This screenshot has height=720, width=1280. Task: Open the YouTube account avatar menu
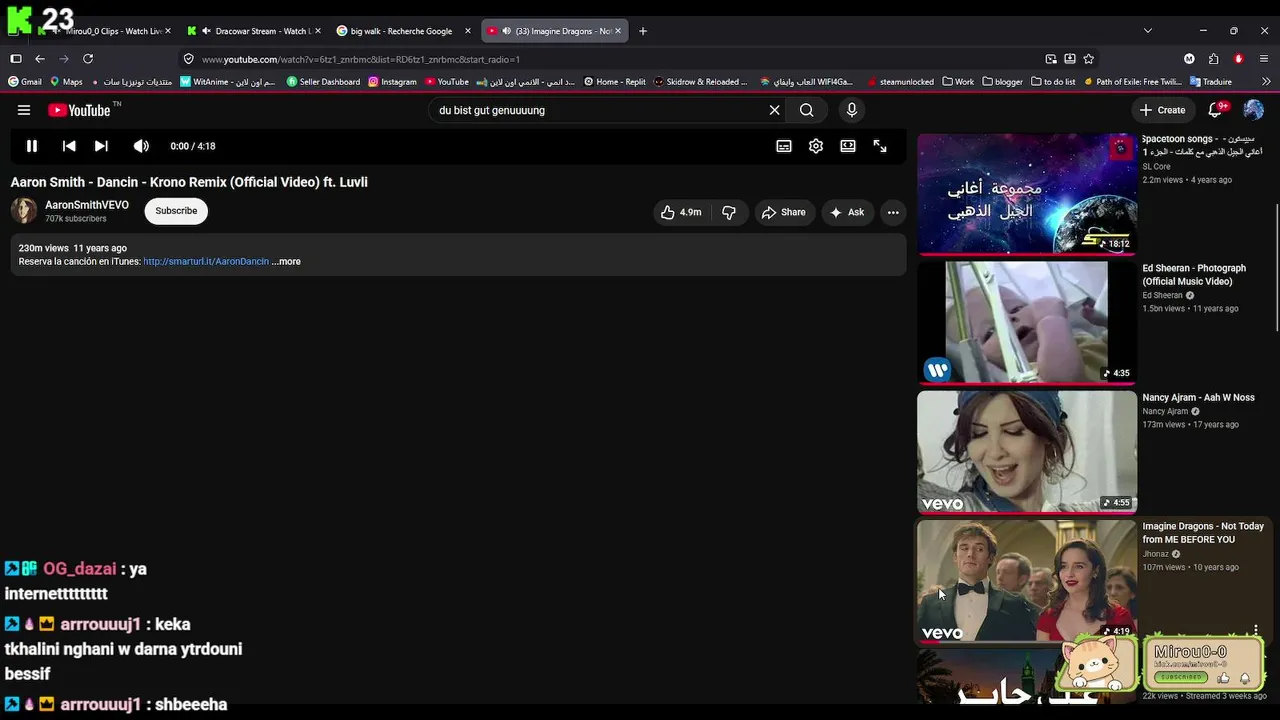1253,110
